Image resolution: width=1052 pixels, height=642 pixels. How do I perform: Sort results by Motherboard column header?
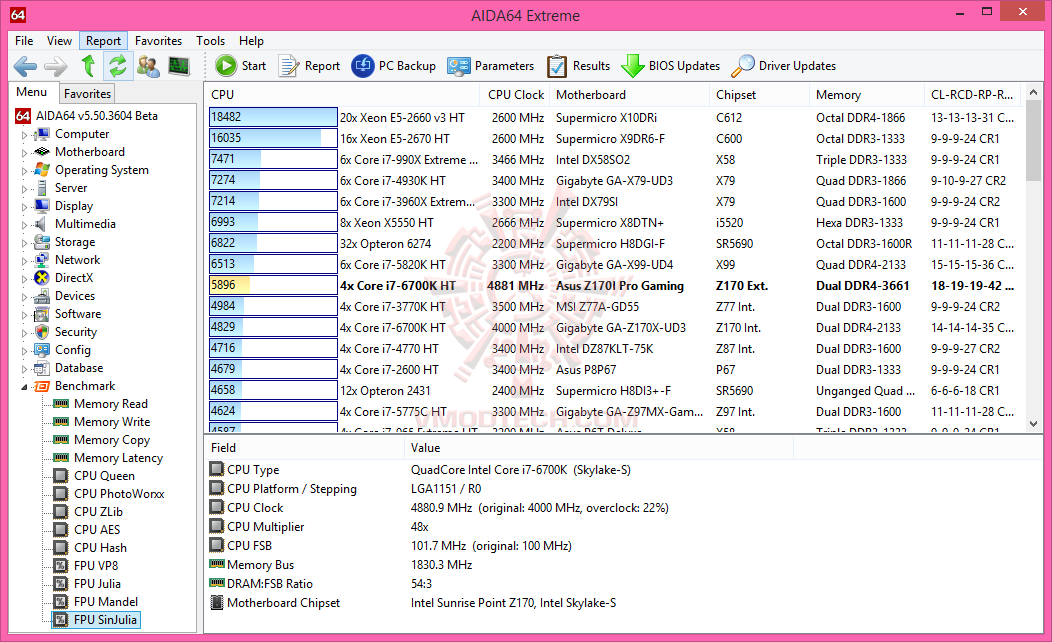tap(629, 95)
